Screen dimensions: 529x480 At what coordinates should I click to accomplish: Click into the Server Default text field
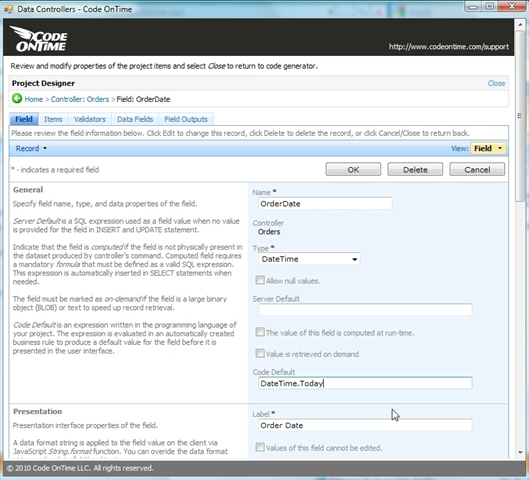pos(365,310)
